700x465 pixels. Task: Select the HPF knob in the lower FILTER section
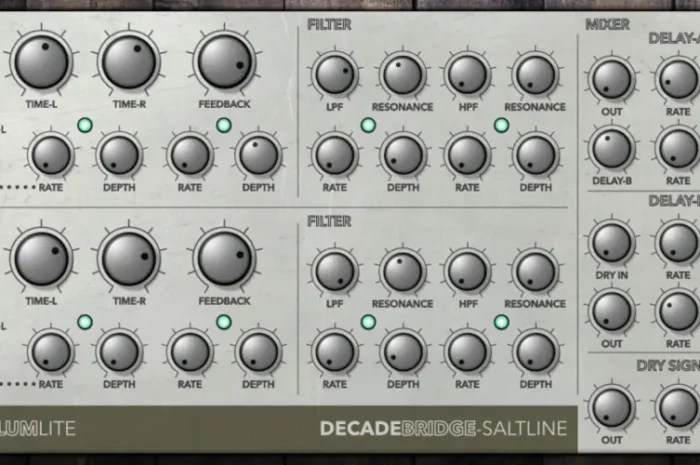[467, 271]
